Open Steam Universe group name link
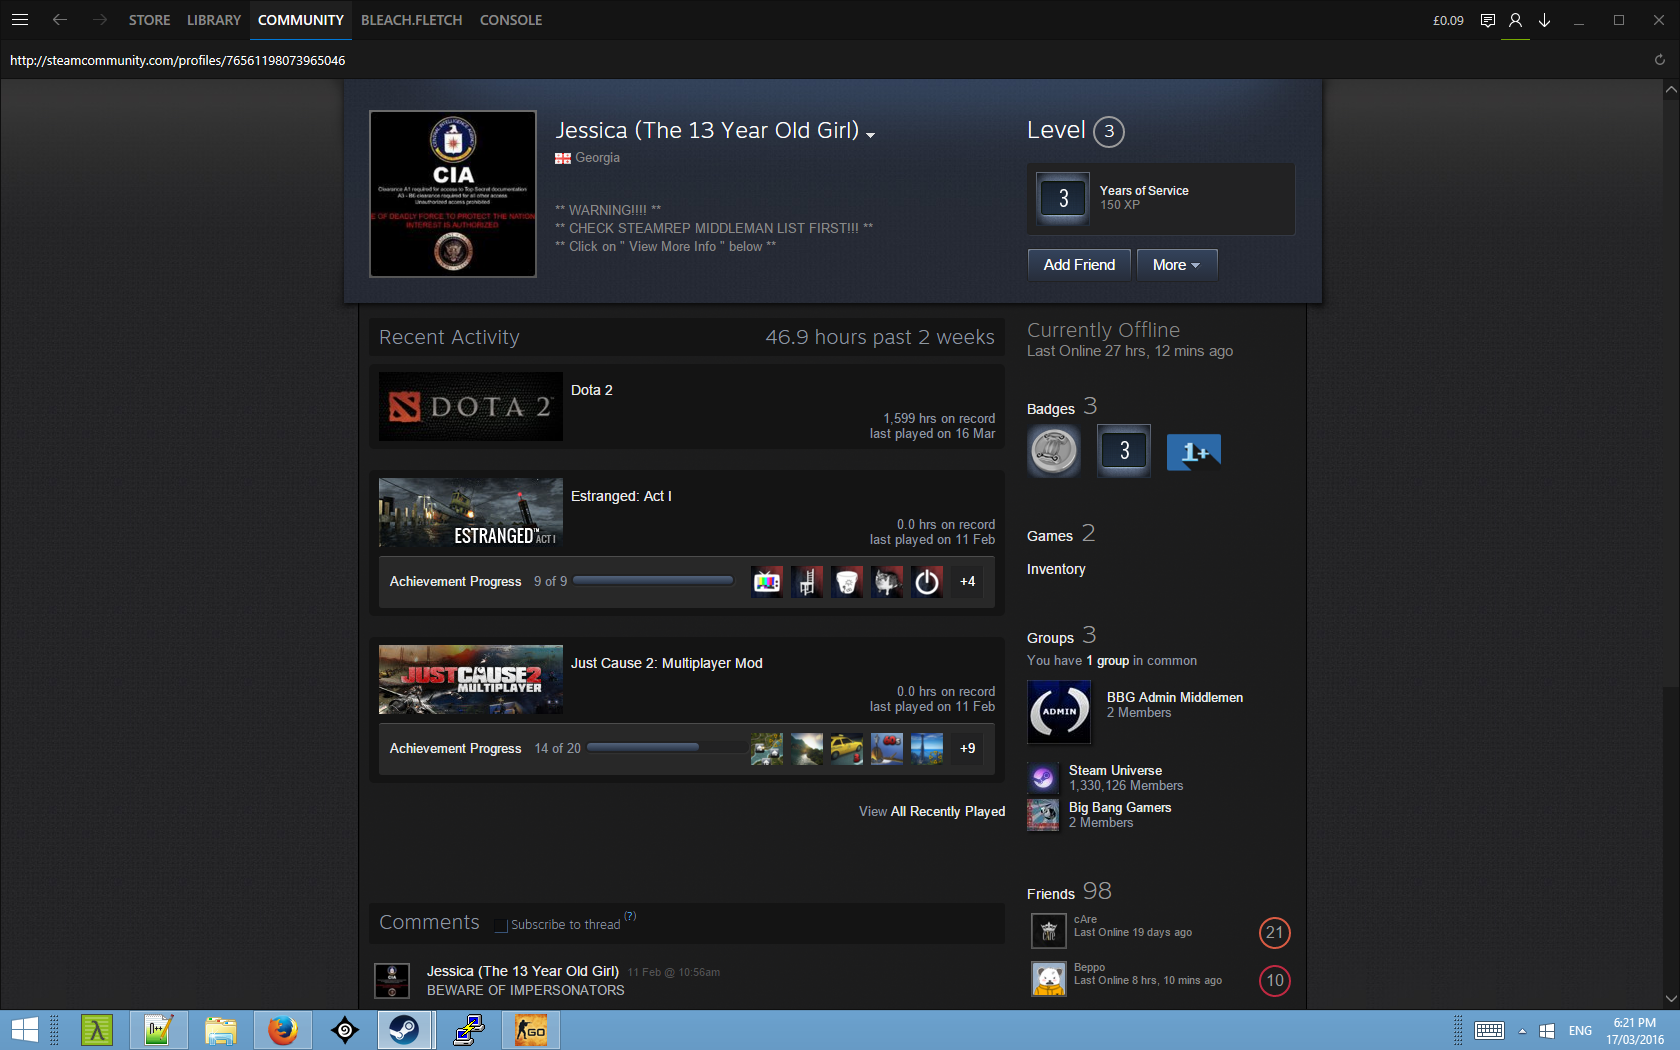 coord(1115,770)
